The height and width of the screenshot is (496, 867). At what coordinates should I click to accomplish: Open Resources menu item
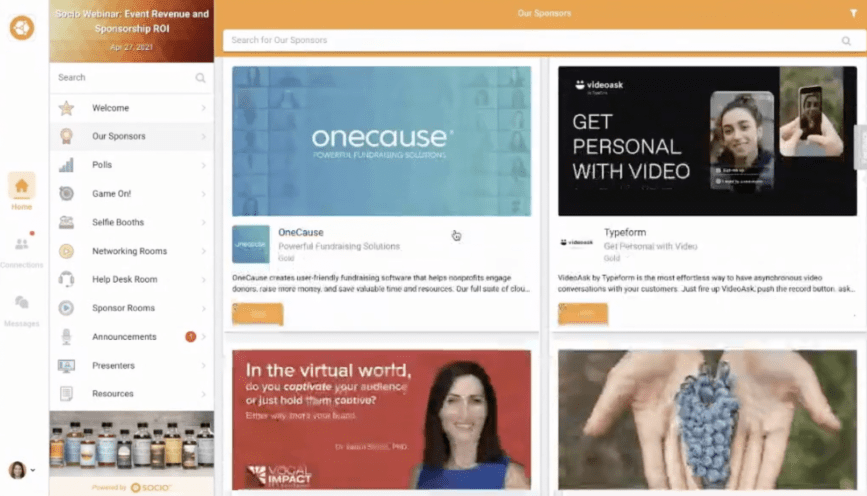[132, 394]
